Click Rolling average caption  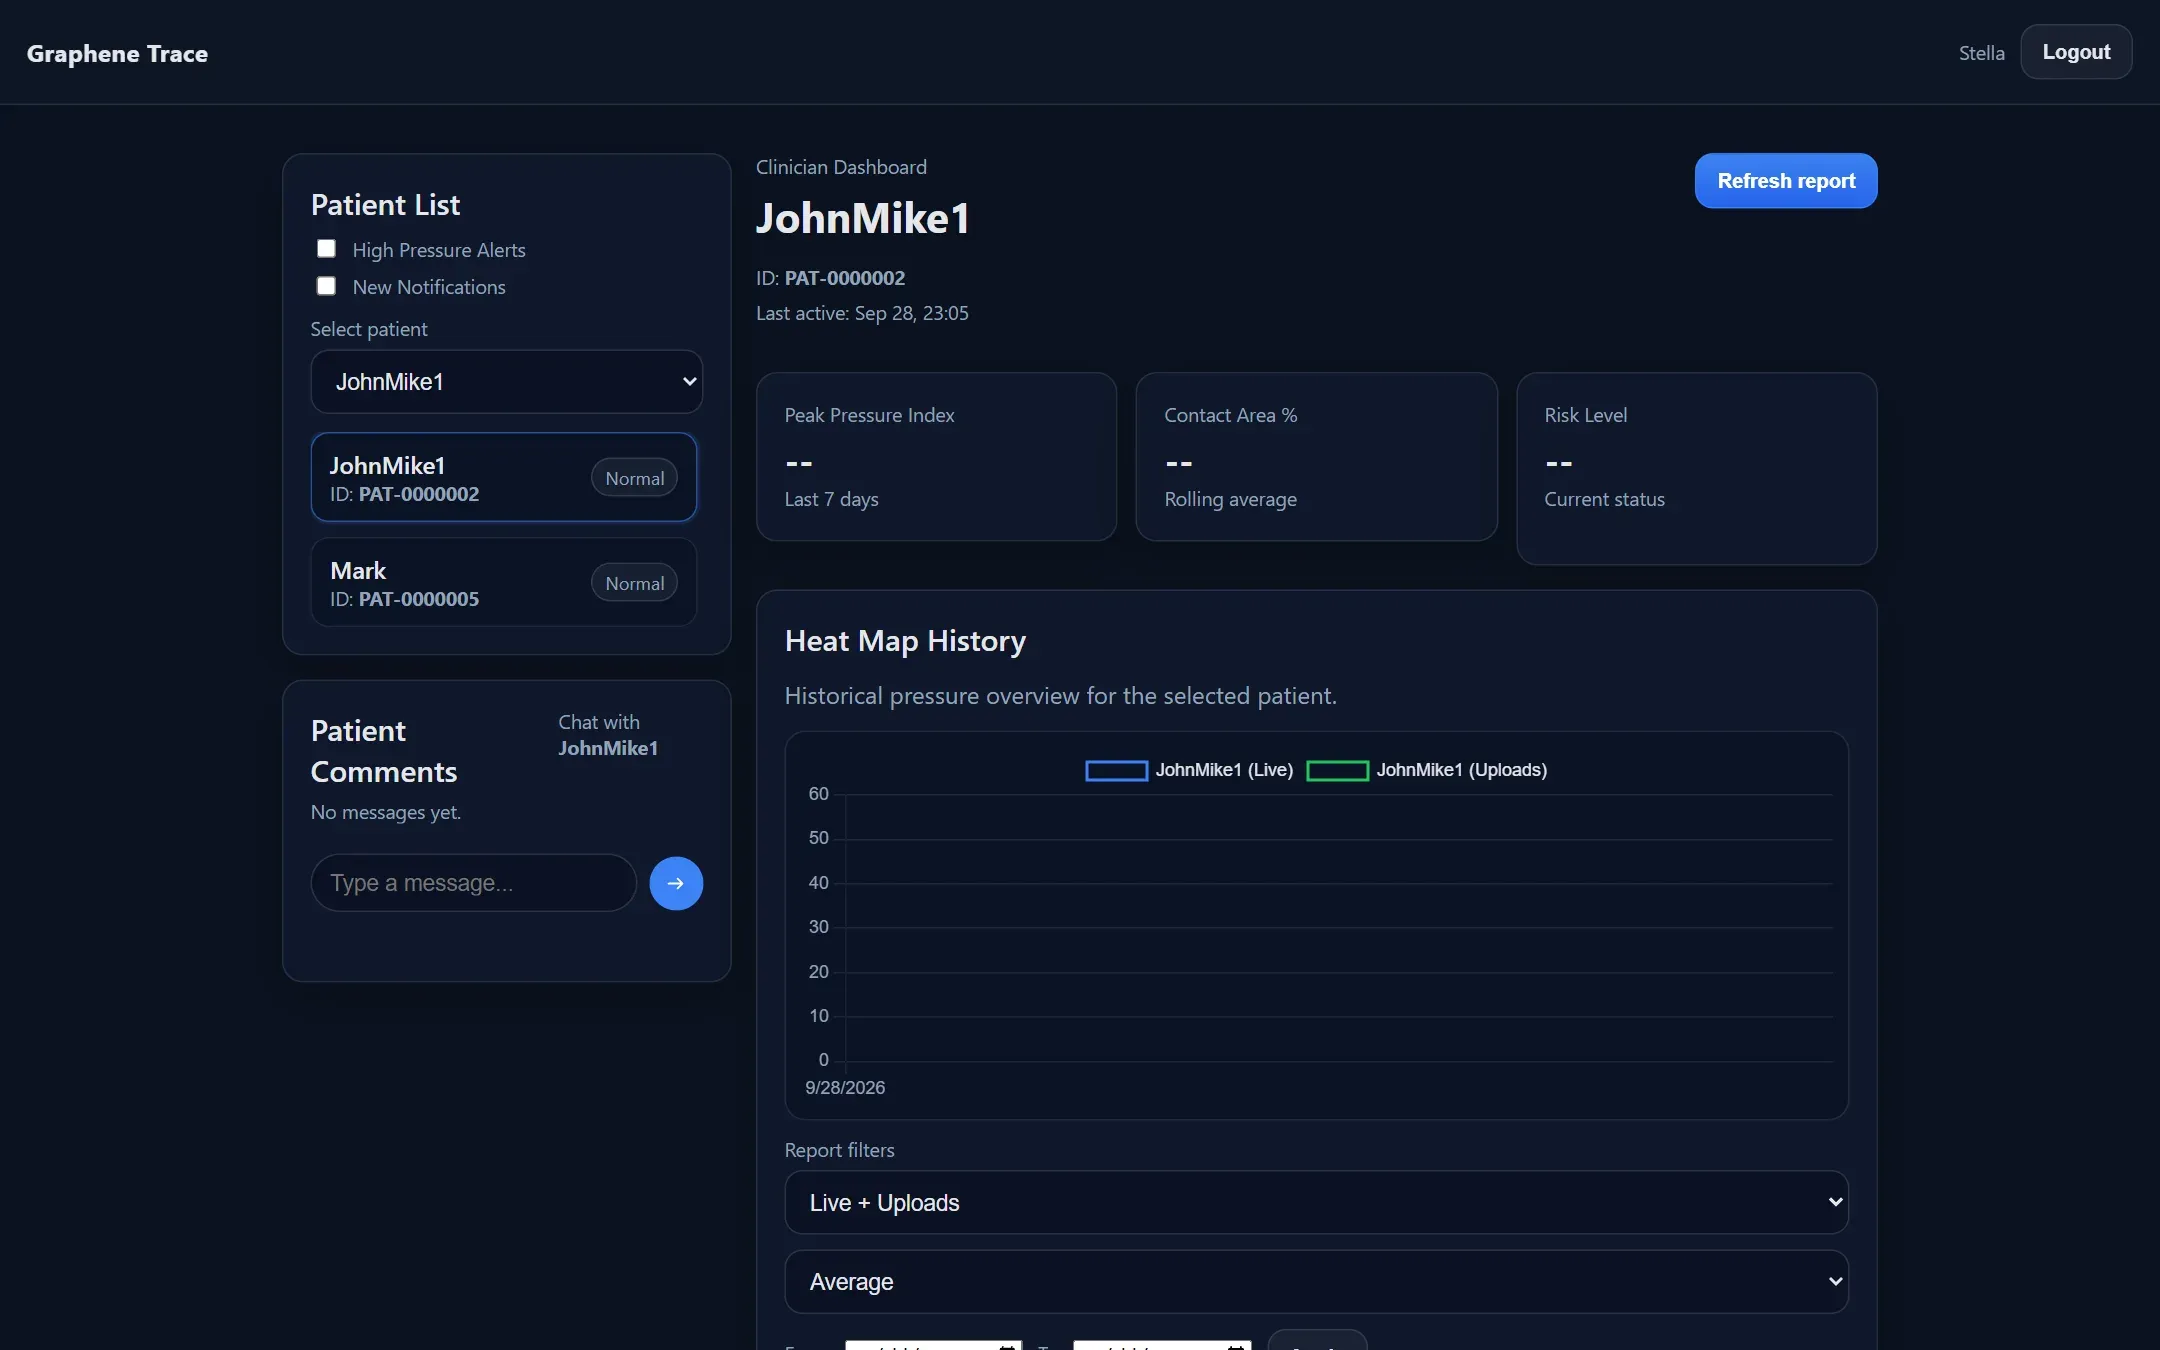[x=1230, y=499]
